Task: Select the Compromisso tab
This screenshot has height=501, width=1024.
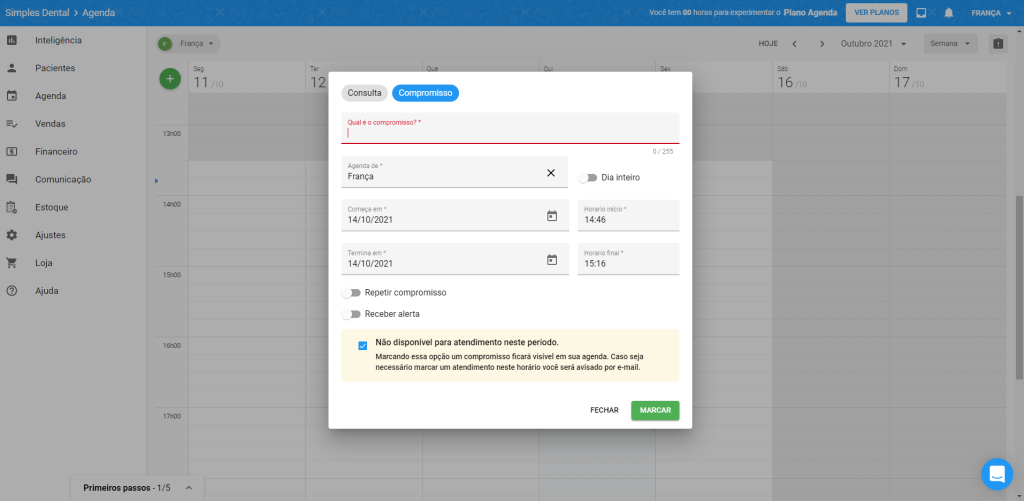Action: coord(425,93)
